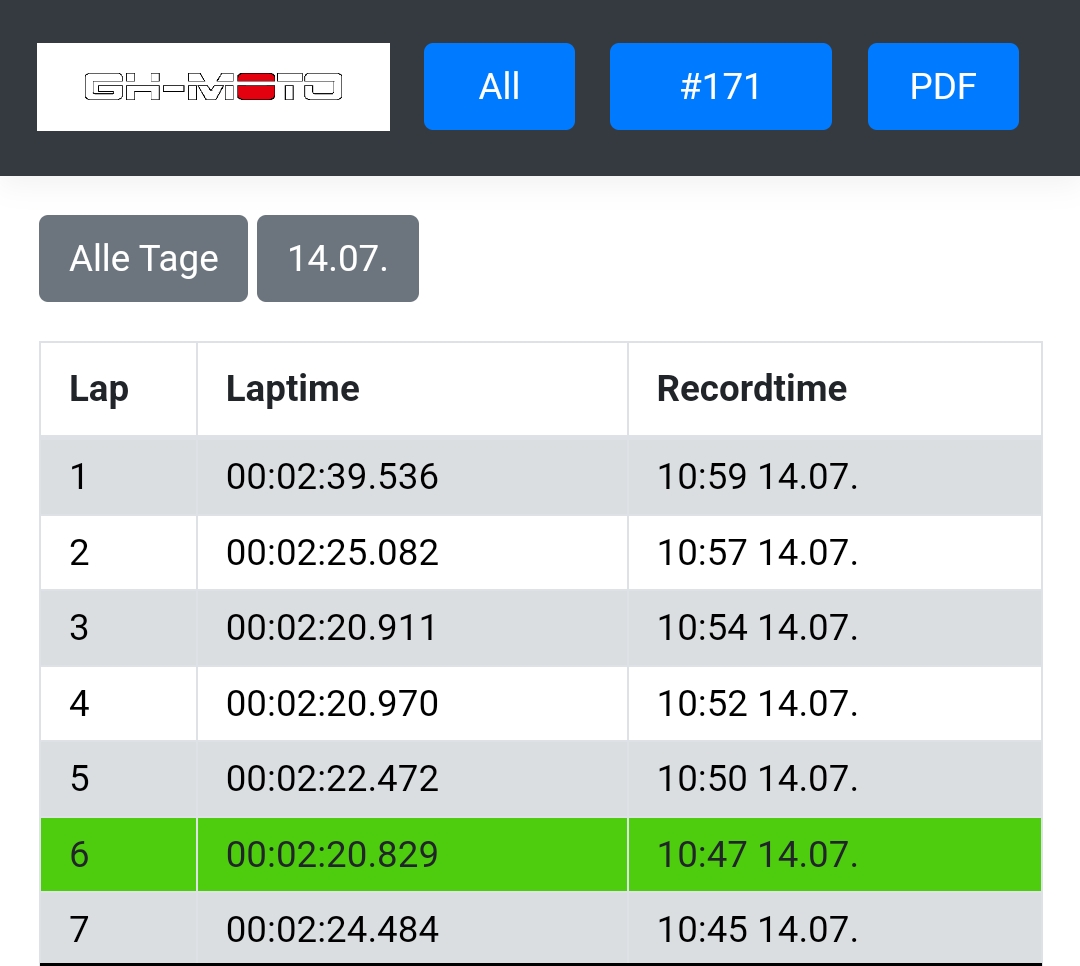The image size is (1080, 966).
Task: Select lap 1 laptime 00:02:39.536
Action: 332,477
